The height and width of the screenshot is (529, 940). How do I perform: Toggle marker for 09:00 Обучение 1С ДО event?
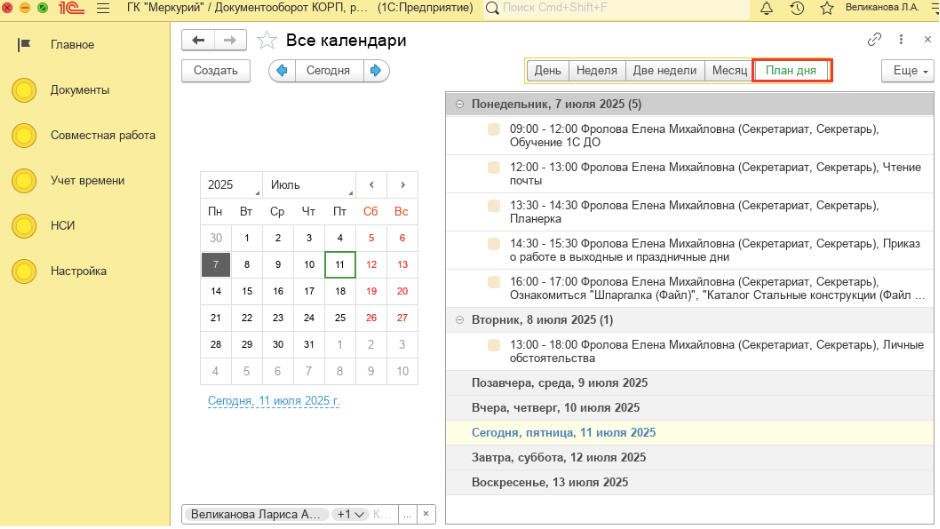coord(494,130)
